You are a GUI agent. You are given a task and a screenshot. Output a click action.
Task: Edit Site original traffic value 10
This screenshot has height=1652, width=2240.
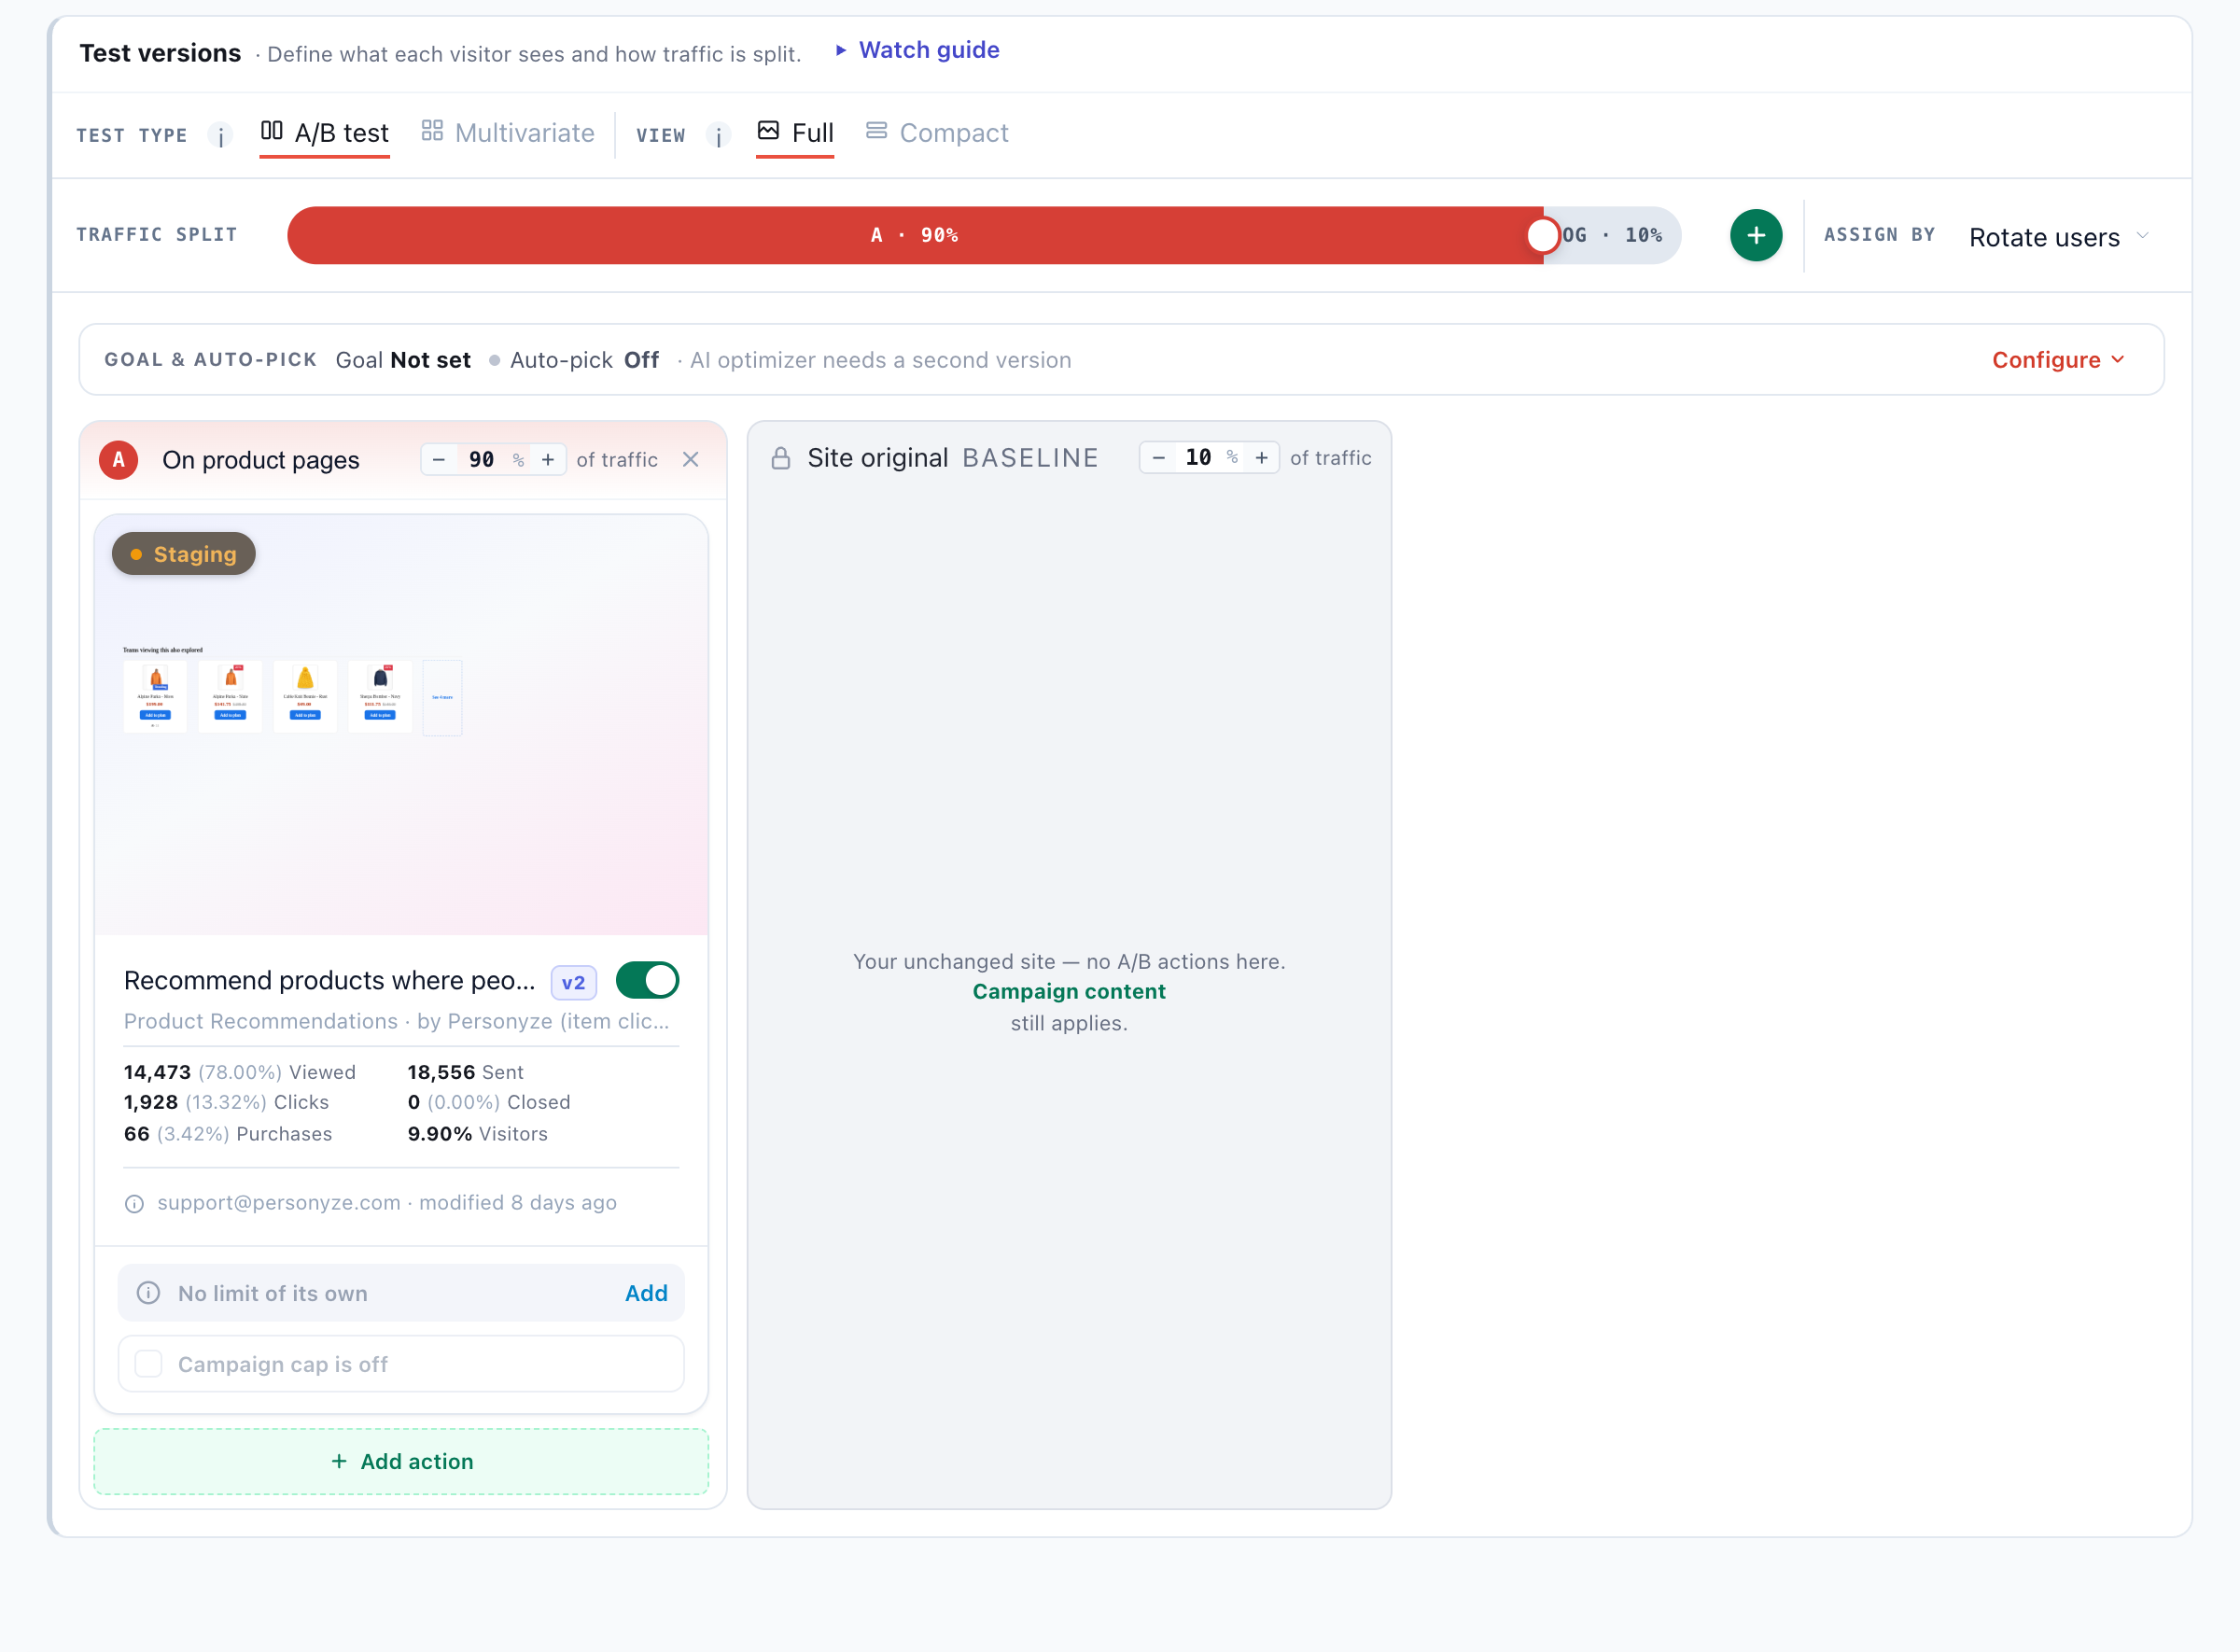click(x=1198, y=458)
